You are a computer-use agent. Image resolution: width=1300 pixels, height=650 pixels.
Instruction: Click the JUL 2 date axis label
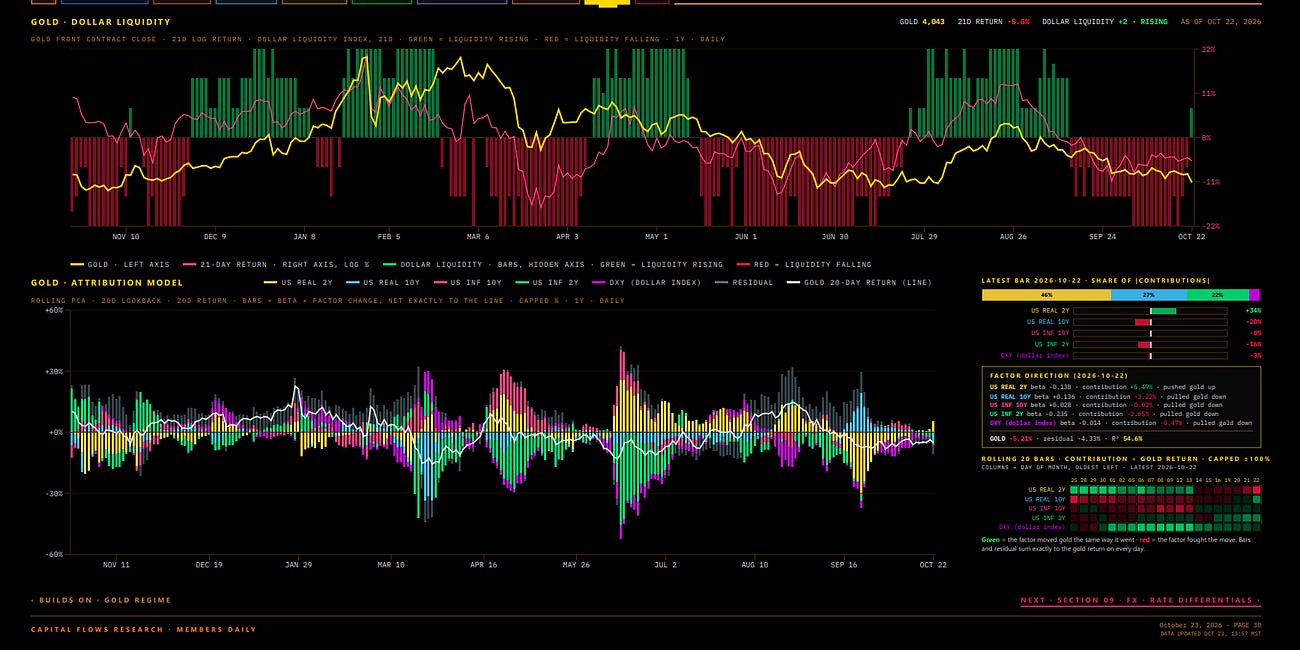click(666, 565)
